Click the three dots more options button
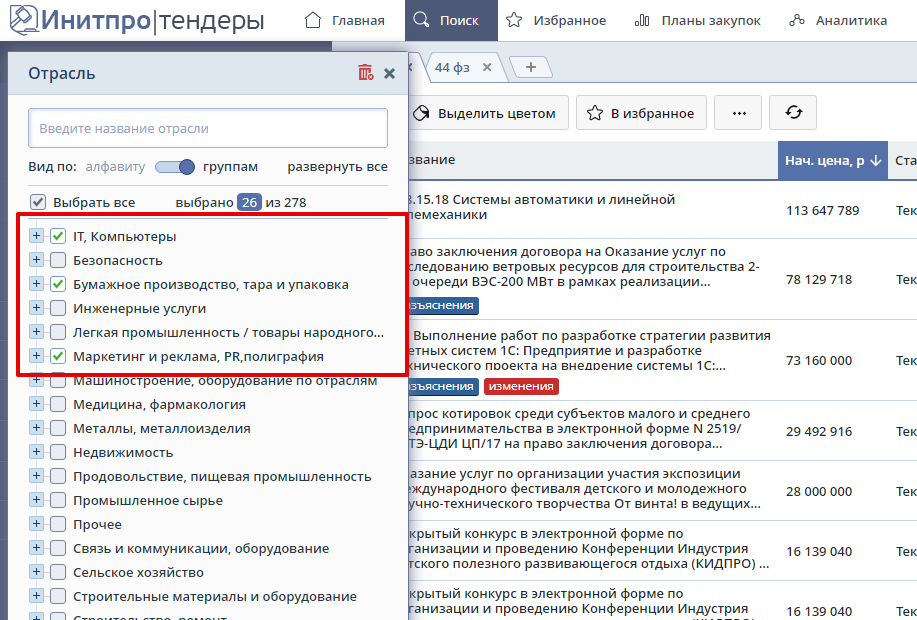This screenshot has width=917, height=620. click(x=739, y=113)
